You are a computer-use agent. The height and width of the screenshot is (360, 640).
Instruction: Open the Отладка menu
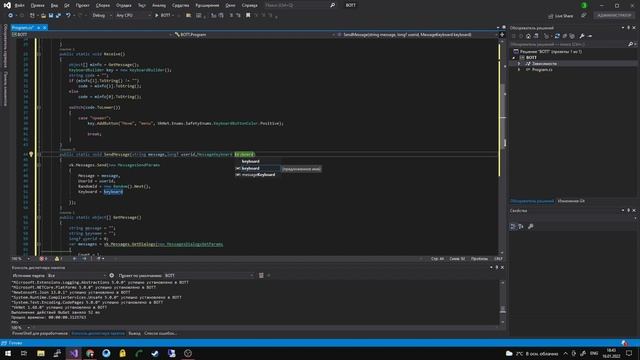(x=124, y=5)
